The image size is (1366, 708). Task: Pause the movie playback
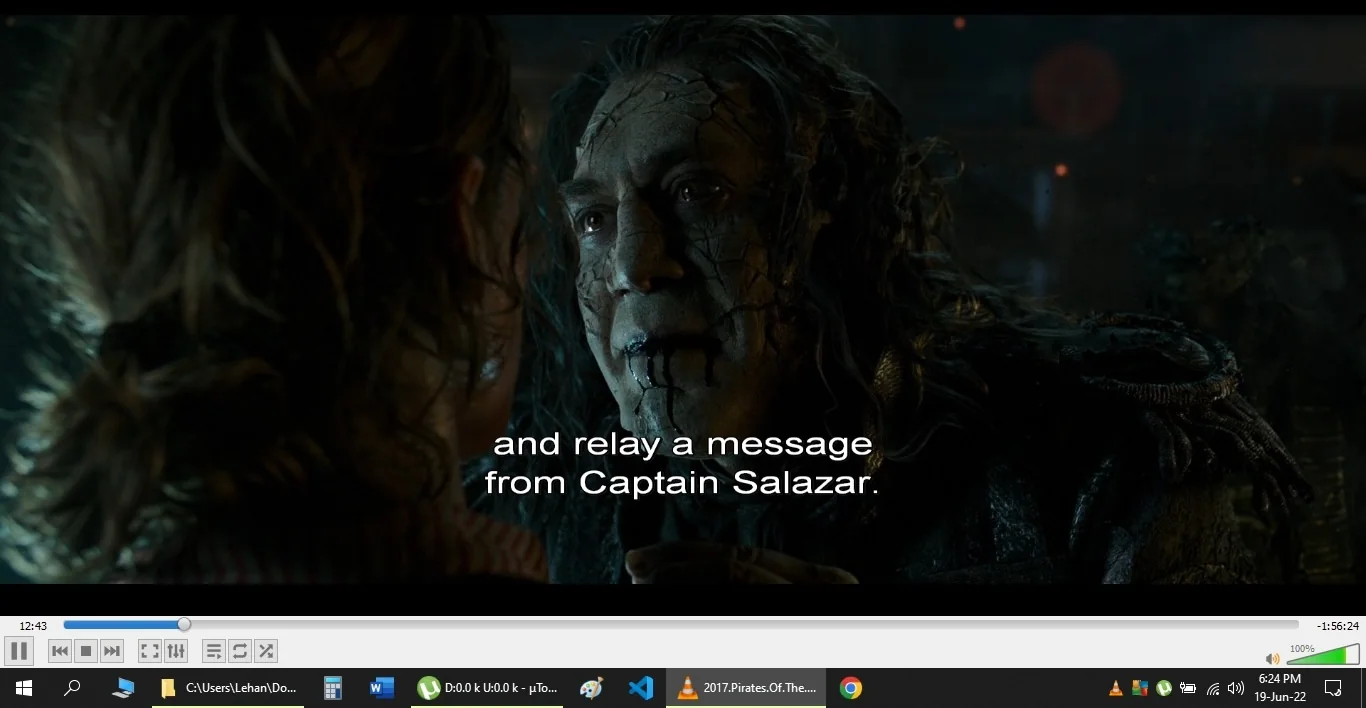pyautogui.click(x=19, y=651)
